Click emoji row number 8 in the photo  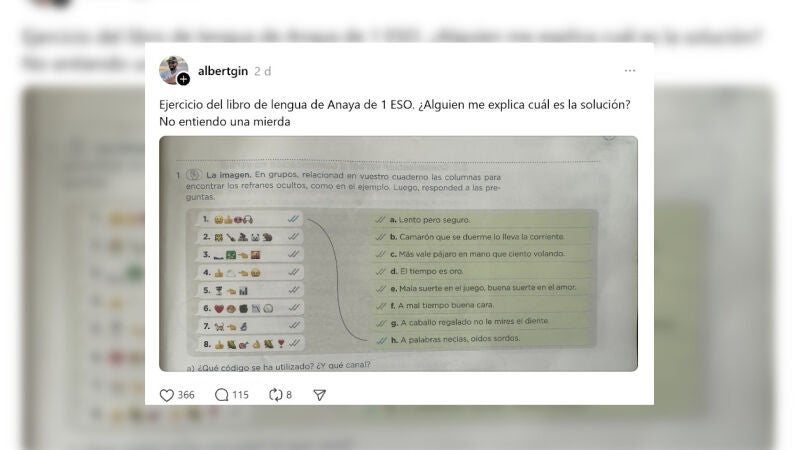point(249,344)
